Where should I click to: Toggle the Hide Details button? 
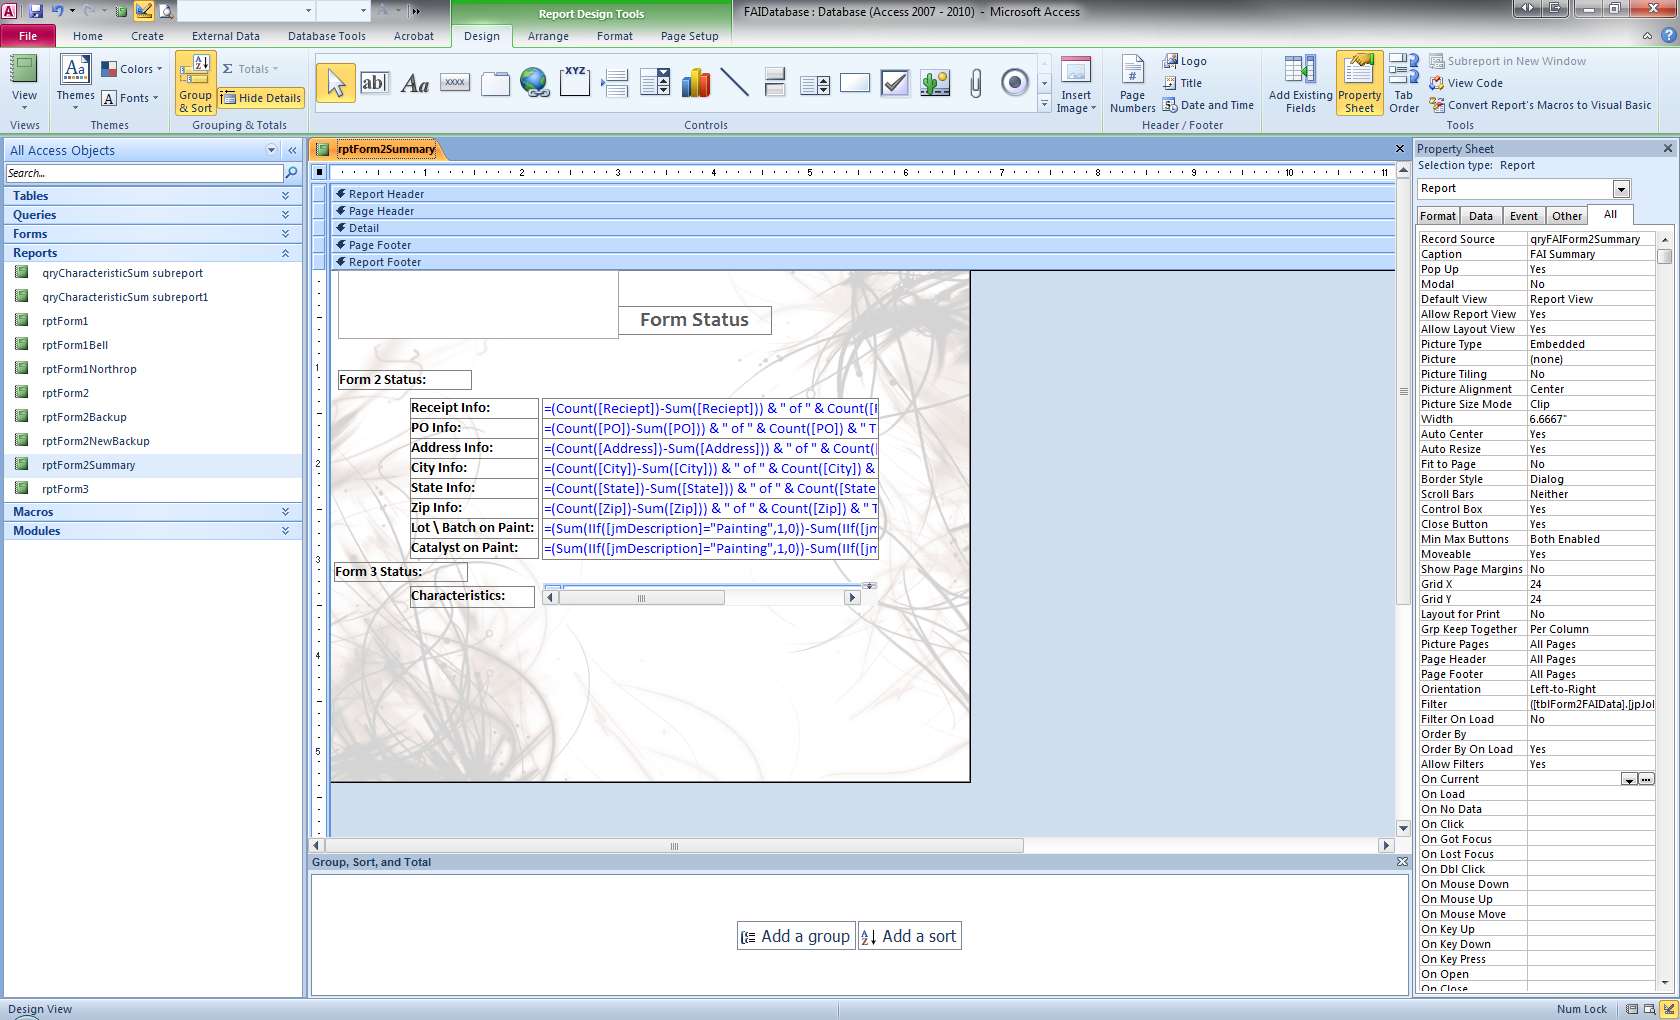(x=261, y=98)
